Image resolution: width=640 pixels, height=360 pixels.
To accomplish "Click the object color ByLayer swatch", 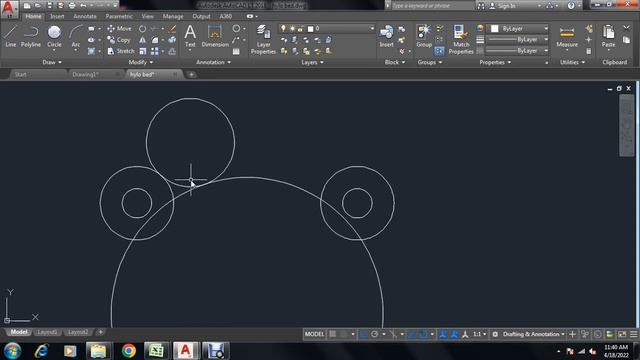I will [495, 29].
